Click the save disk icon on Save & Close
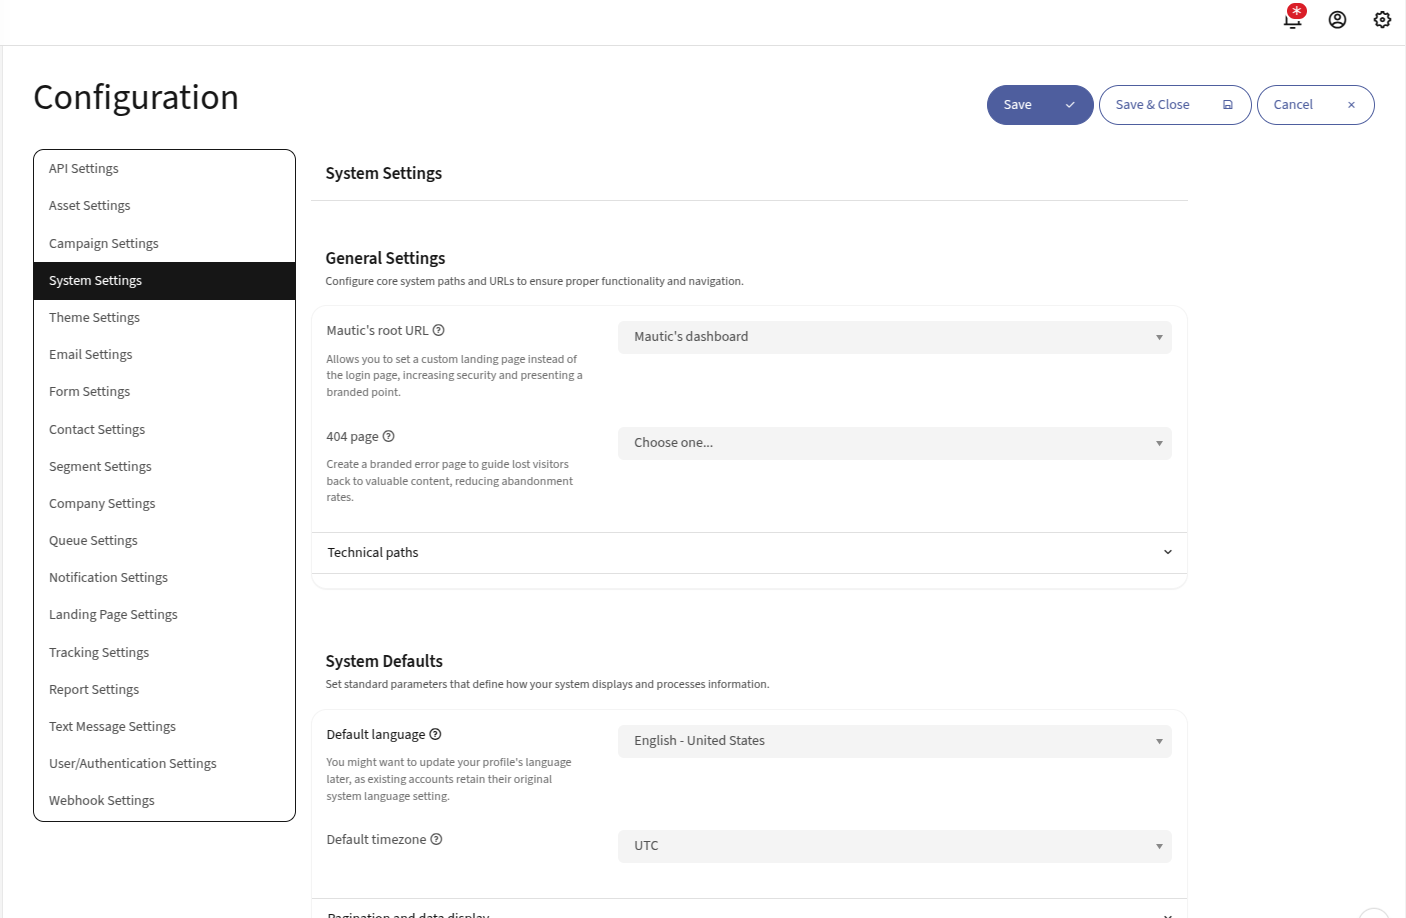The height and width of the screenshot is (918, 1406). pyautogui.click(x=1228, y=104)
